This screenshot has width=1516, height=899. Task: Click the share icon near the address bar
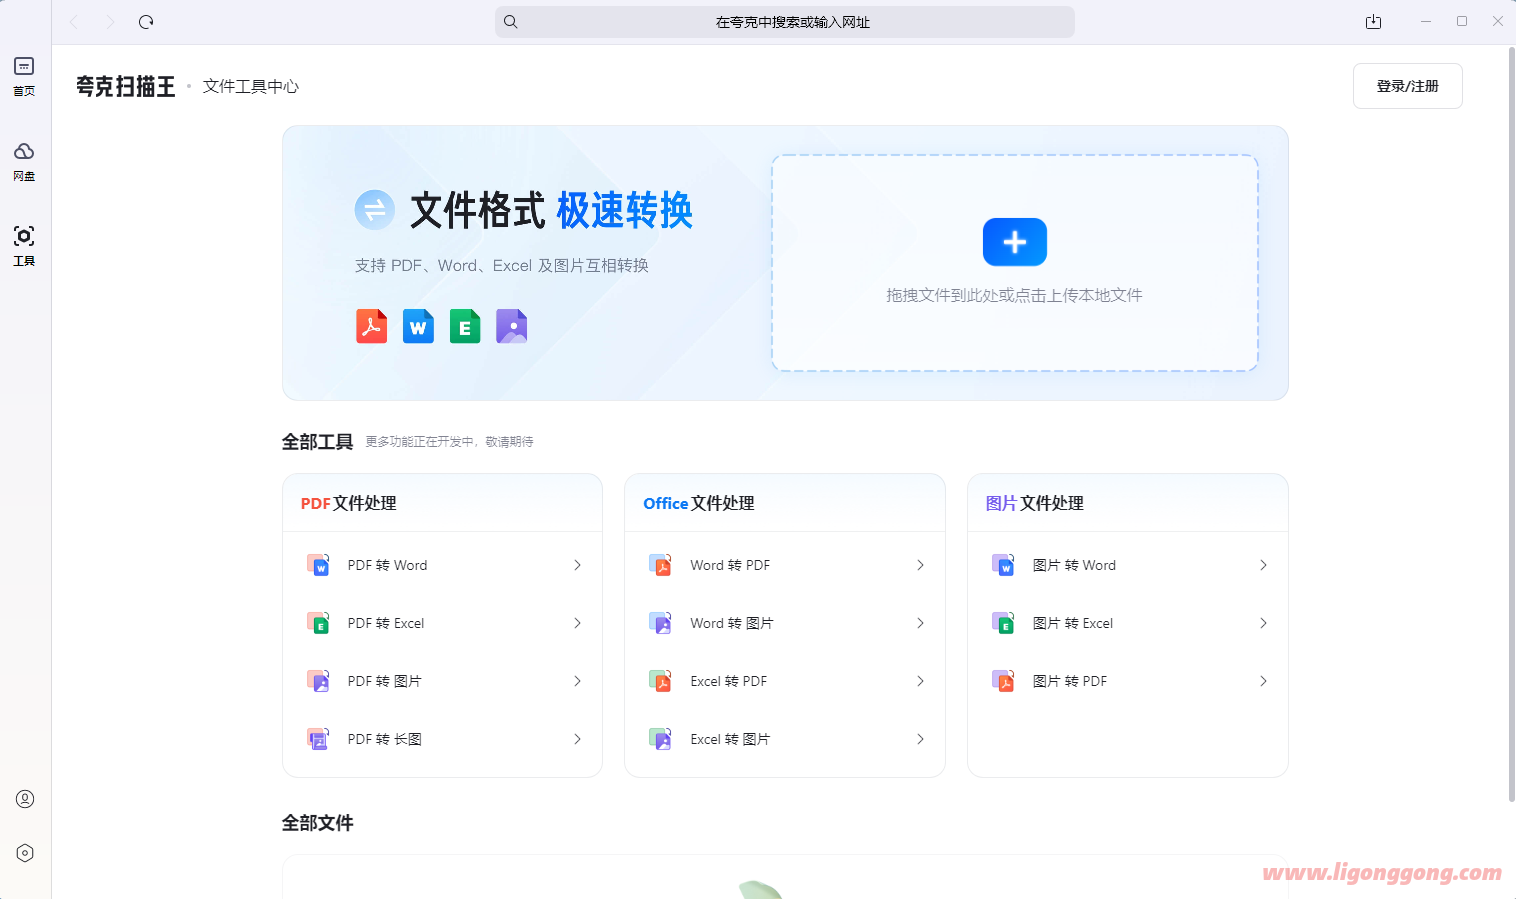(x=1373, y=21)
